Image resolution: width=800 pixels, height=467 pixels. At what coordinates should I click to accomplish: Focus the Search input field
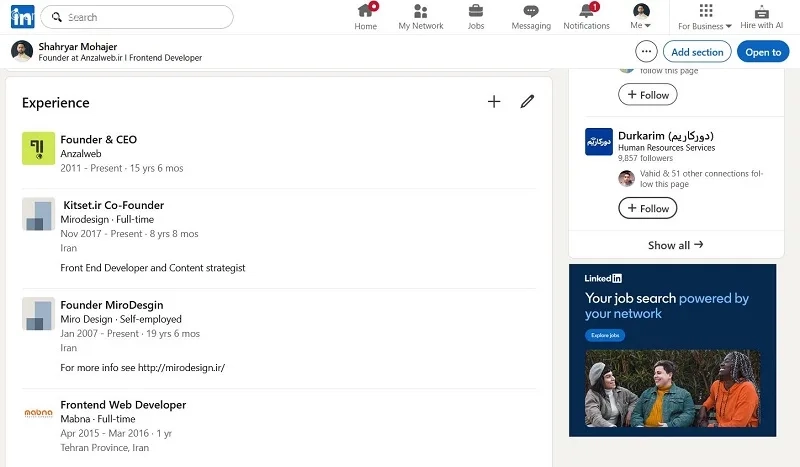tap(137, 17)
